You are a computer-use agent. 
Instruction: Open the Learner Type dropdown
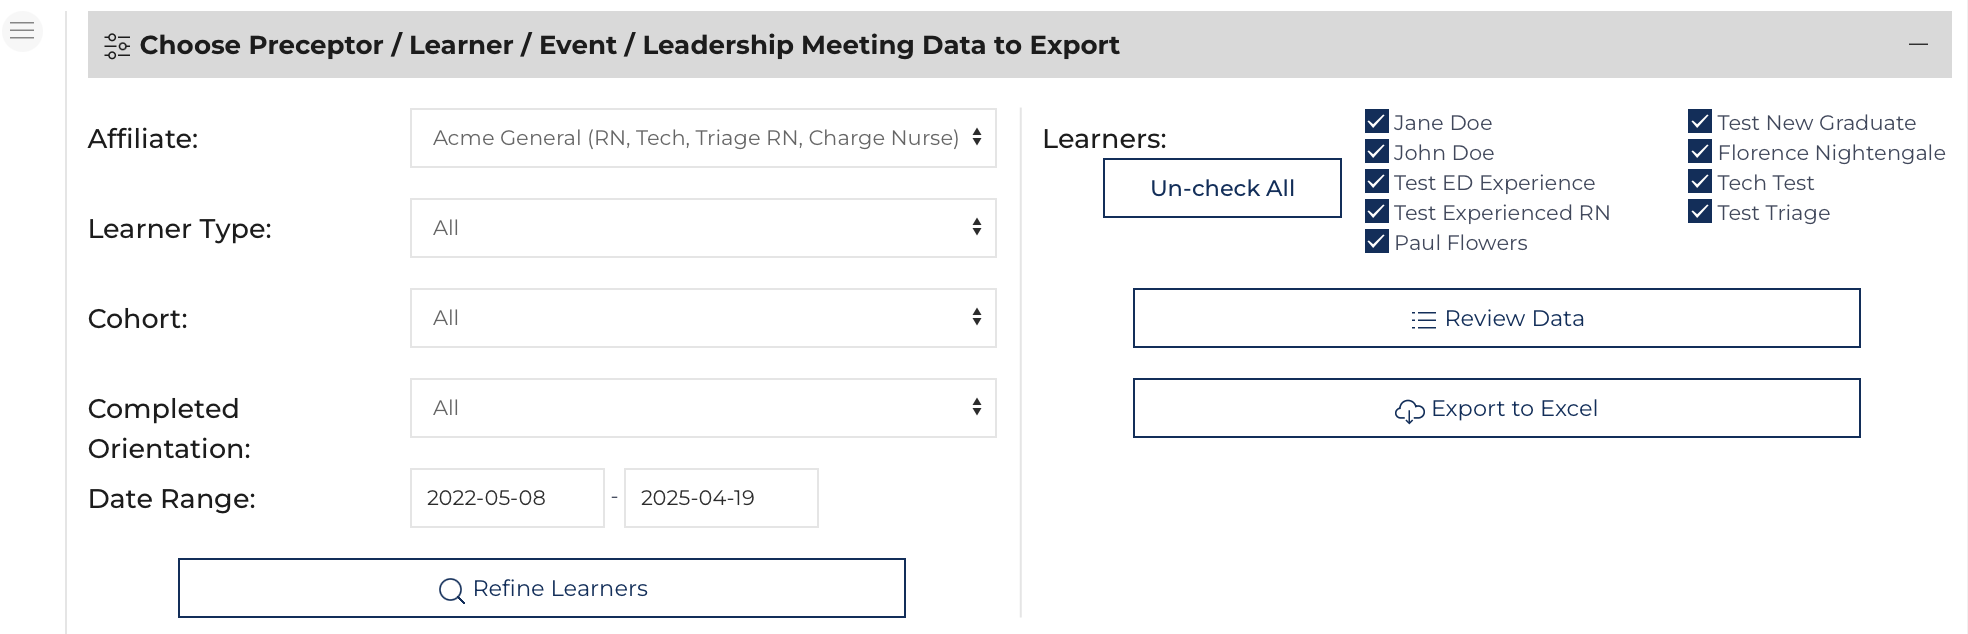703,228
